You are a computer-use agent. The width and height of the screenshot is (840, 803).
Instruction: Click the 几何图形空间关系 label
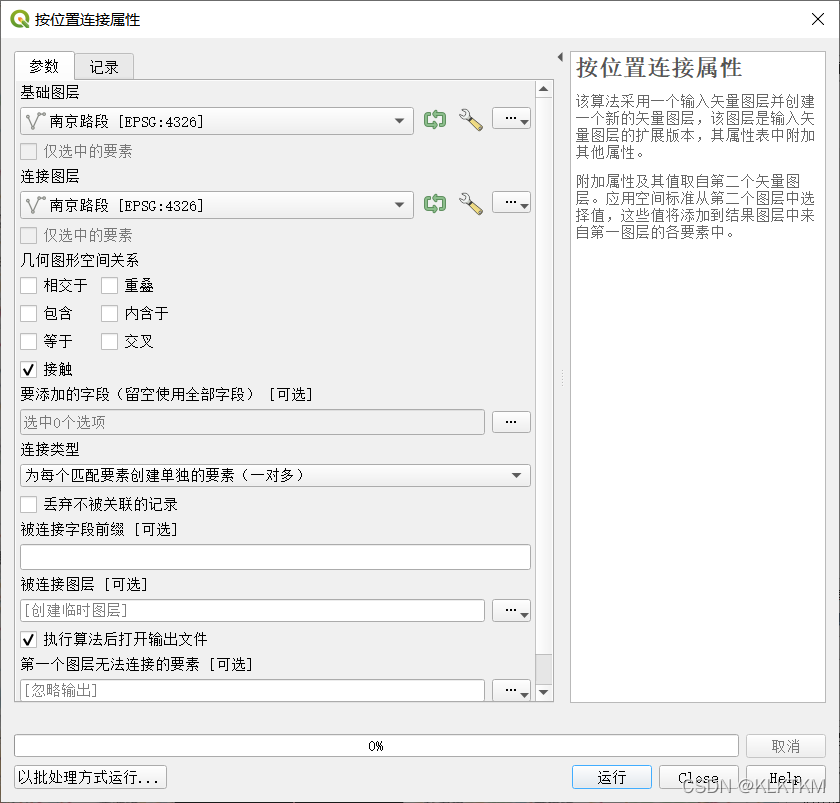tap(80, 260)
